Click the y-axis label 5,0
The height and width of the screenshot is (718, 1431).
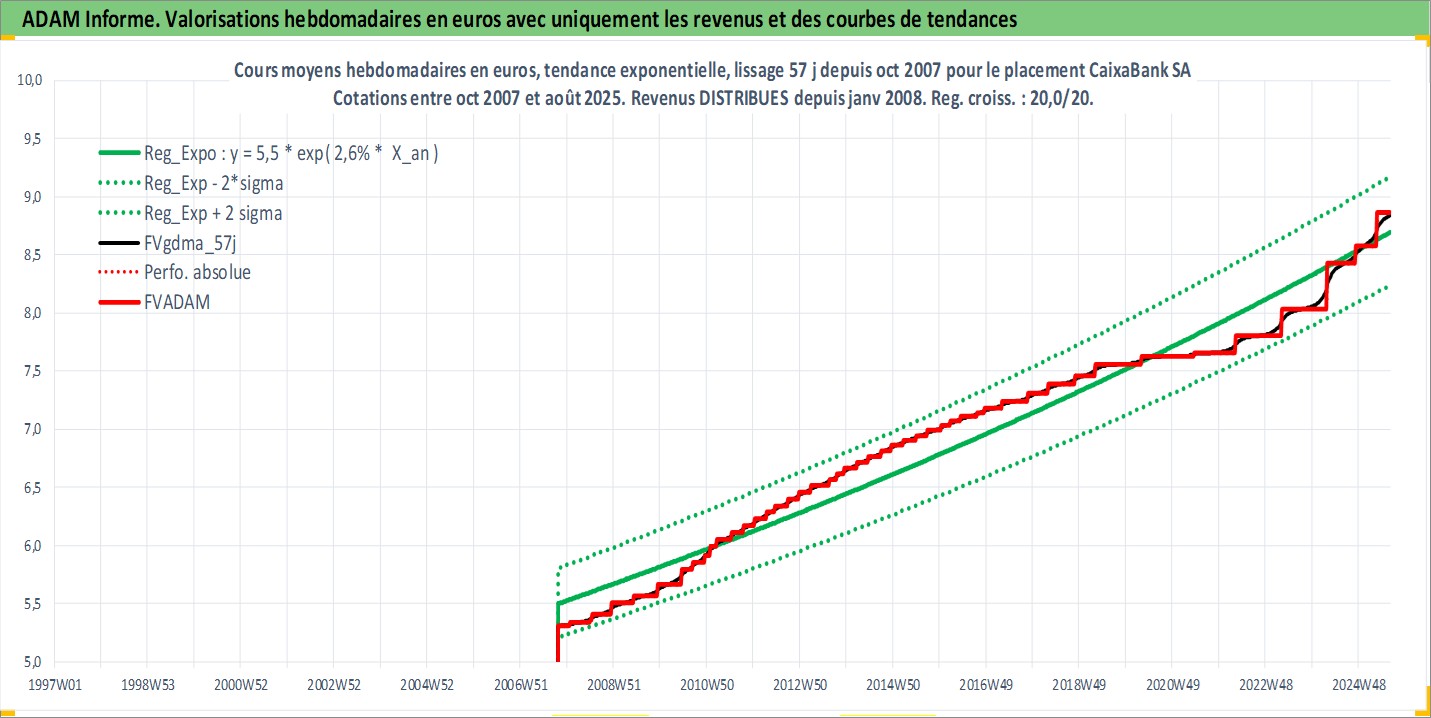[x=32, y=662]
